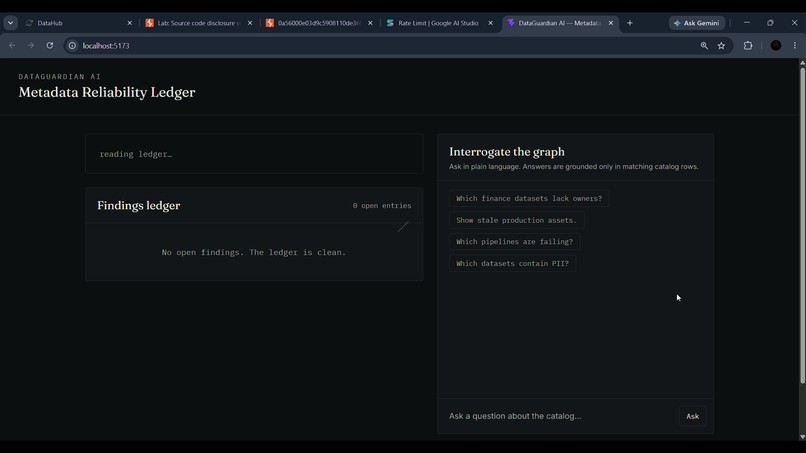
Task: Switch to Lab: Source code disclosure tab
Action: (x=198, y=23)
